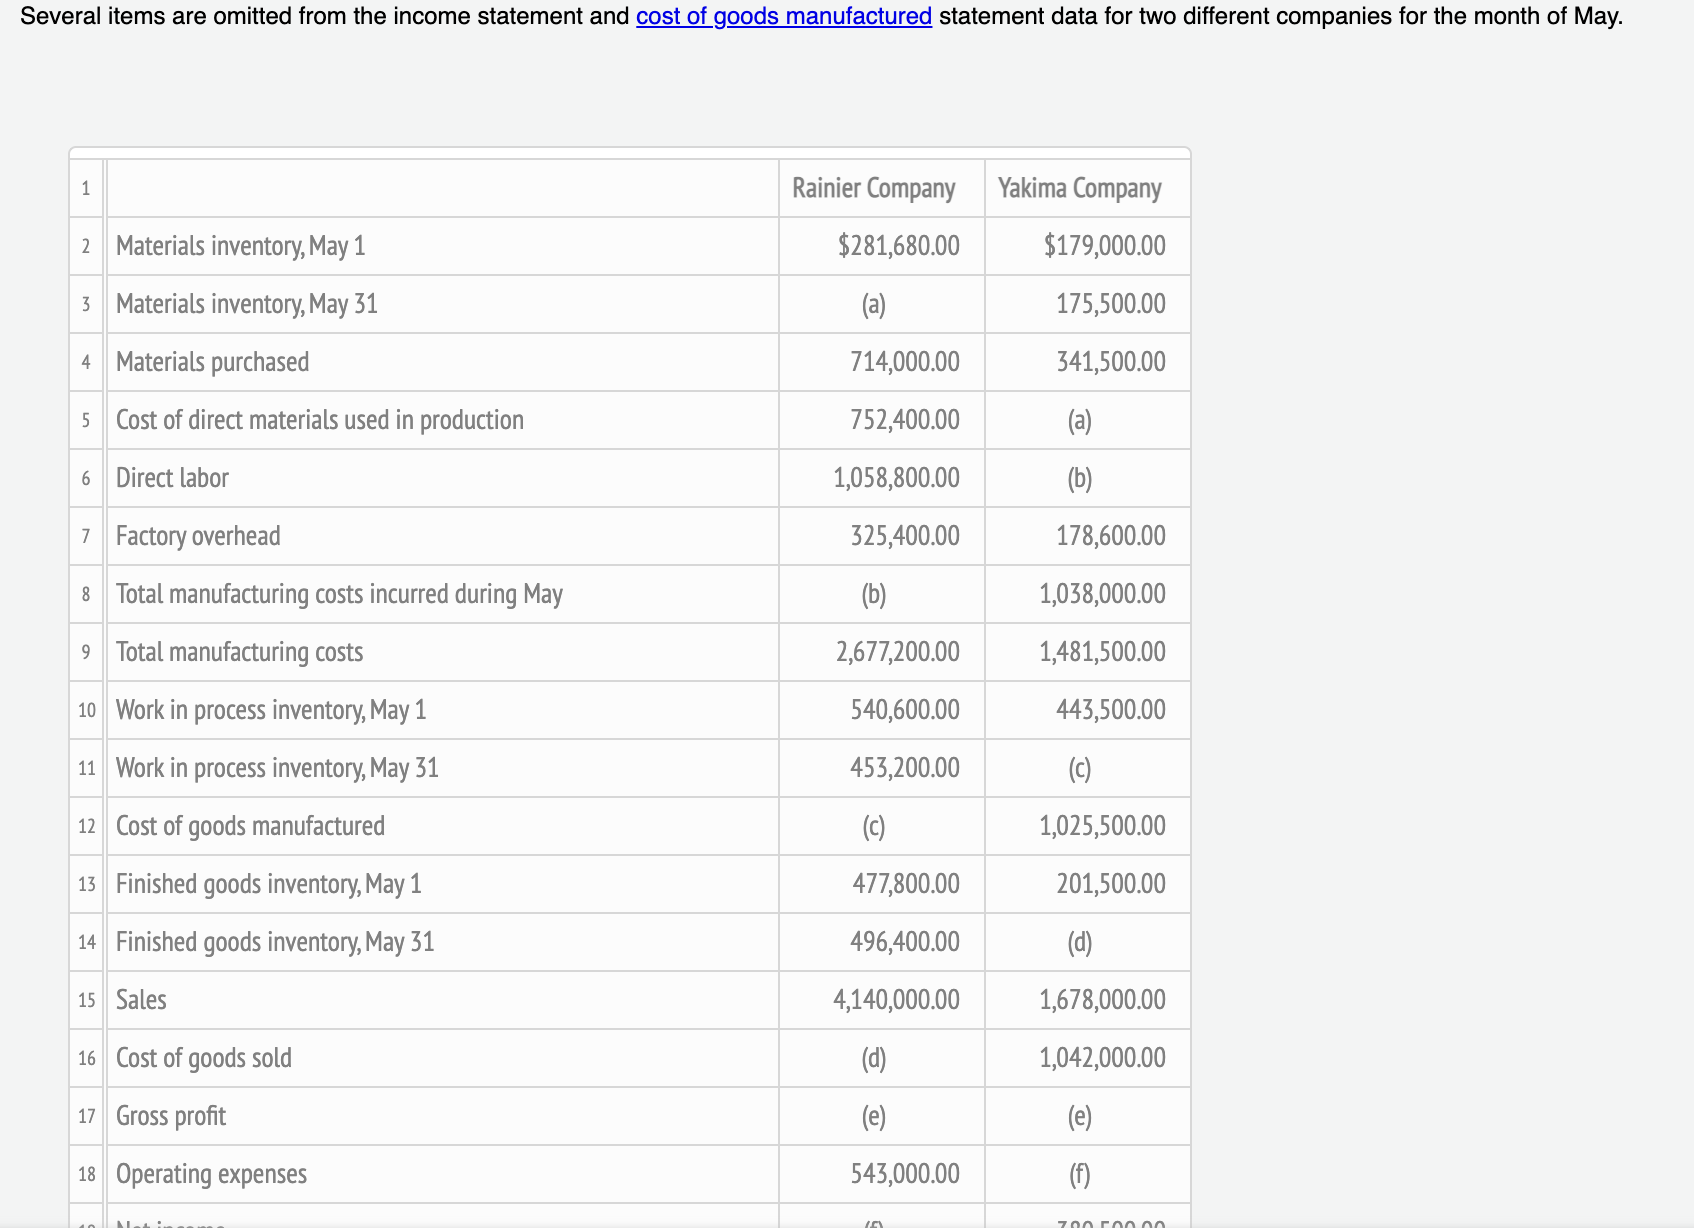Click Rainier placeholder (d) in Cost of goods sold

(x=874, y=1058)
